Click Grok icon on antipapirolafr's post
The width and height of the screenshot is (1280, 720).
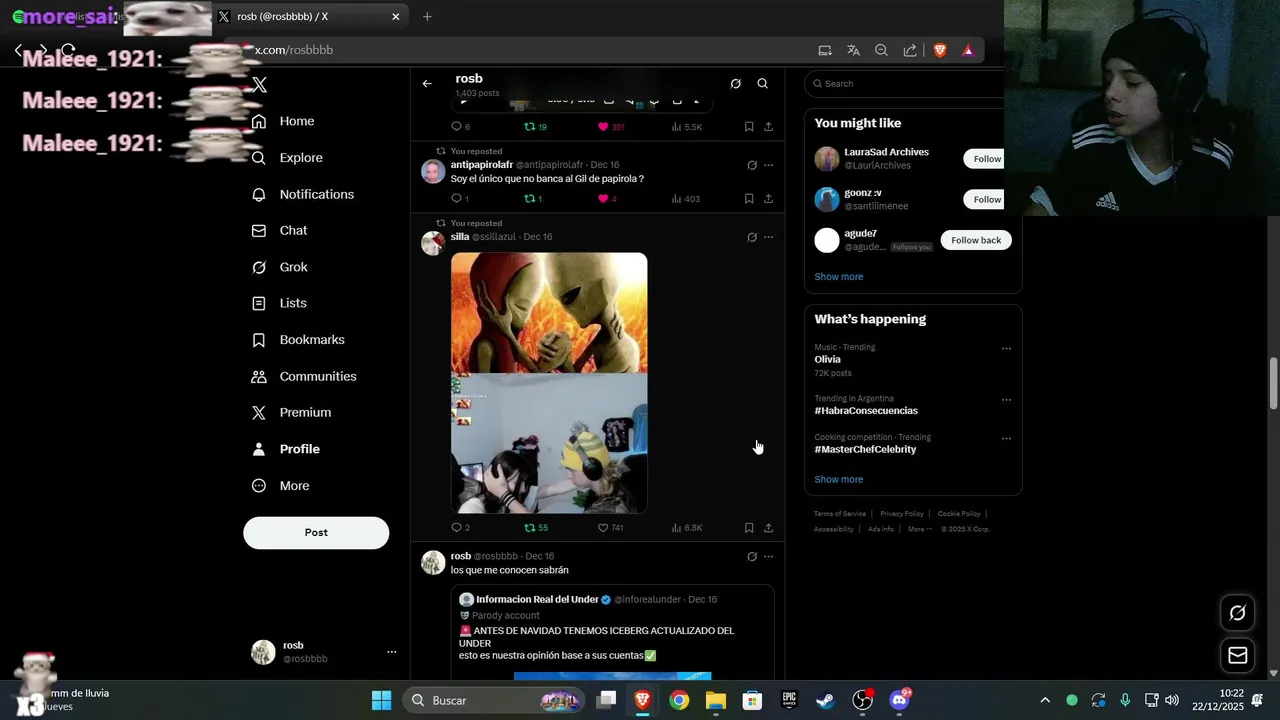point(752,165)
